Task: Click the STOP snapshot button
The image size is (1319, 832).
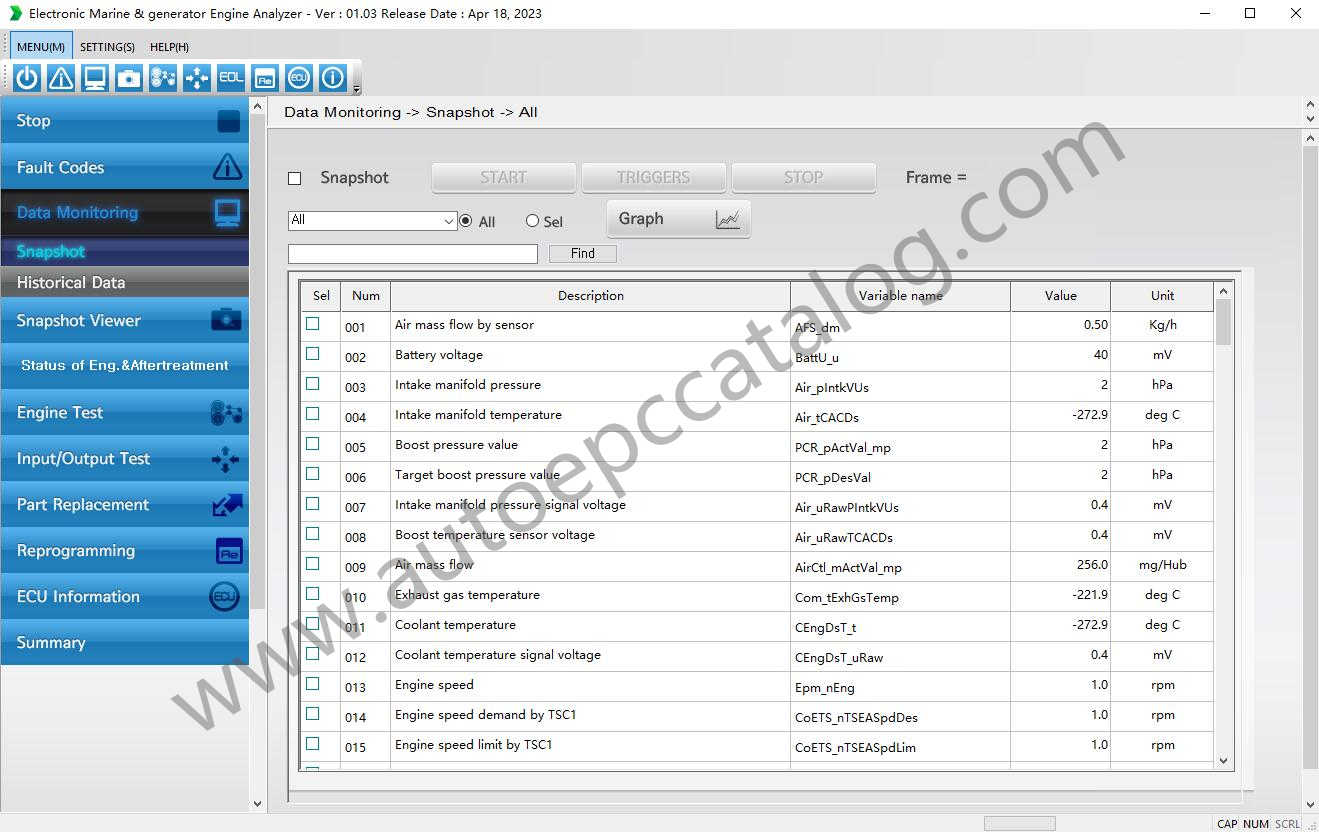Action: click(x=804, y=178)
